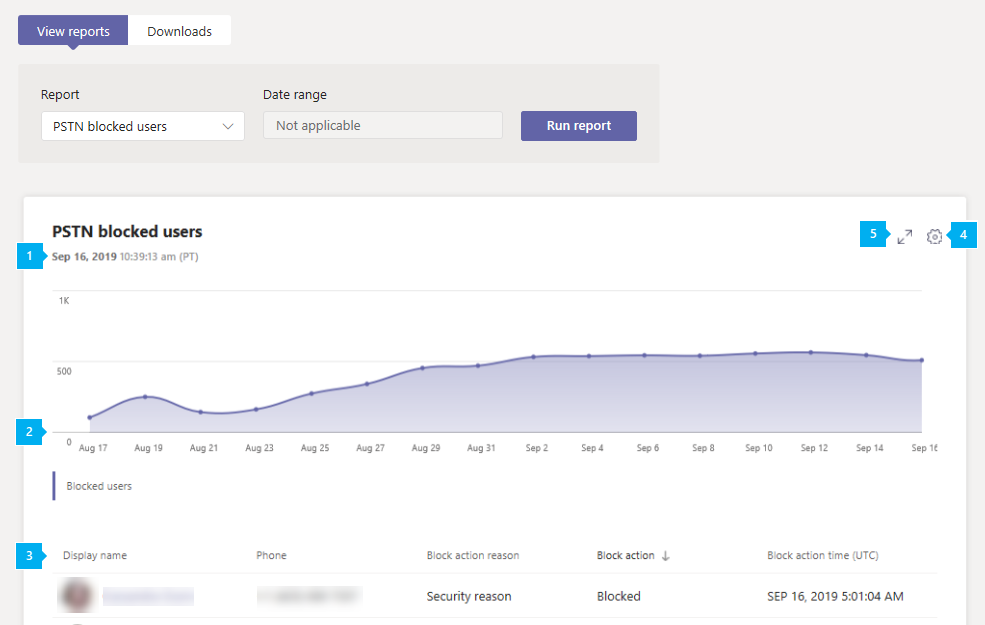Click the Phone column header
This screenshot has height=625, width=985.
[271, 555]
